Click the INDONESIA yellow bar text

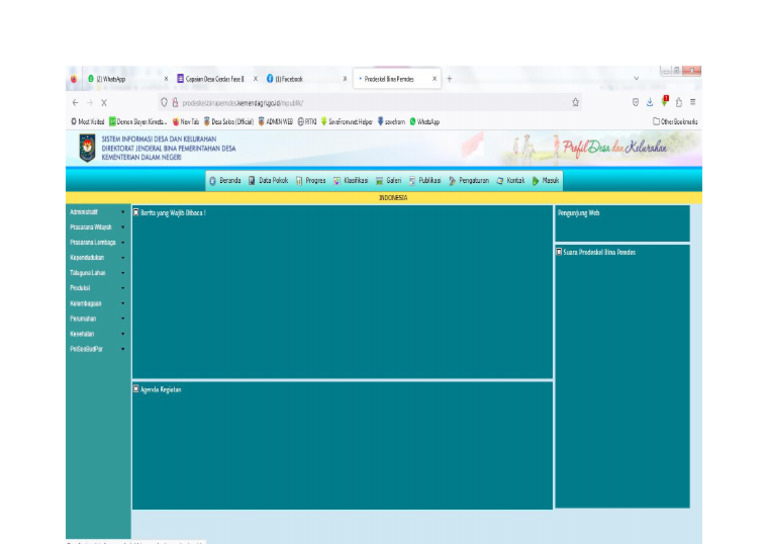click(393, 198)
